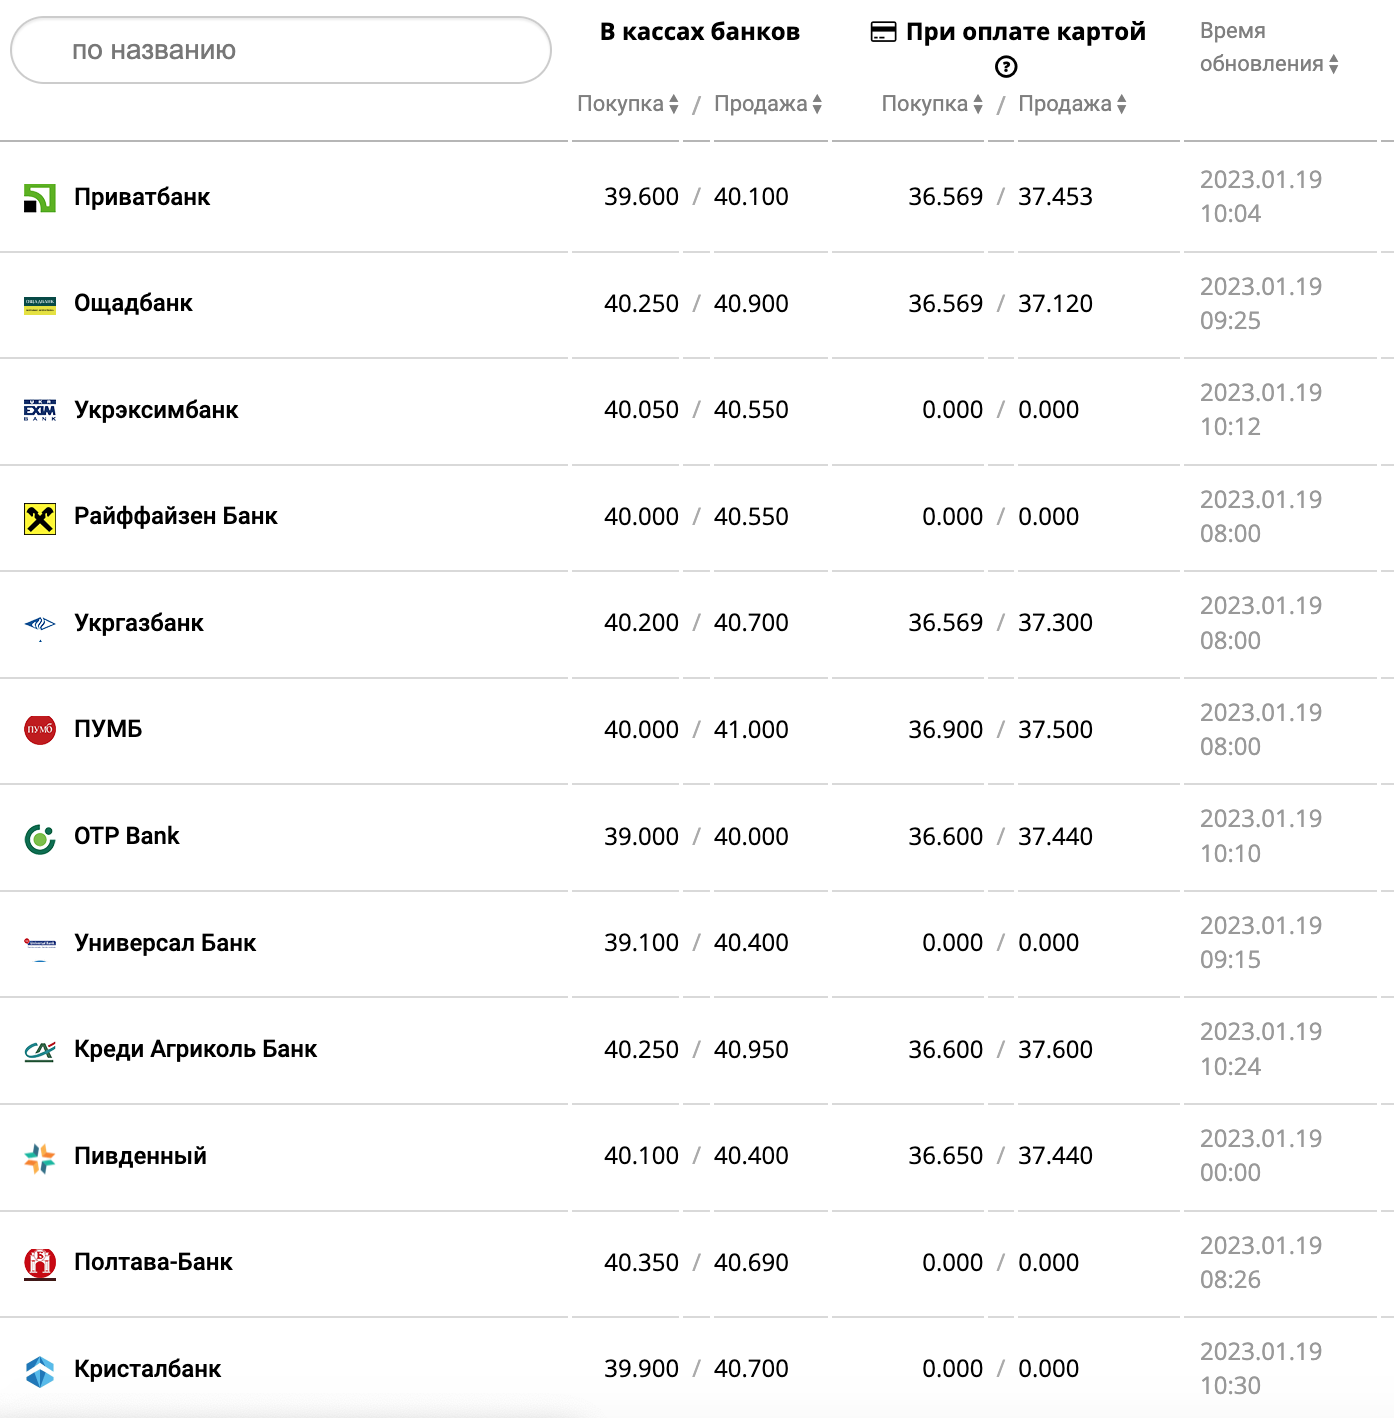The width and height of the screenshot is (1394, 1418).
Task: Click the Privatbank green logo icon
Action: [x=40, y=198]
